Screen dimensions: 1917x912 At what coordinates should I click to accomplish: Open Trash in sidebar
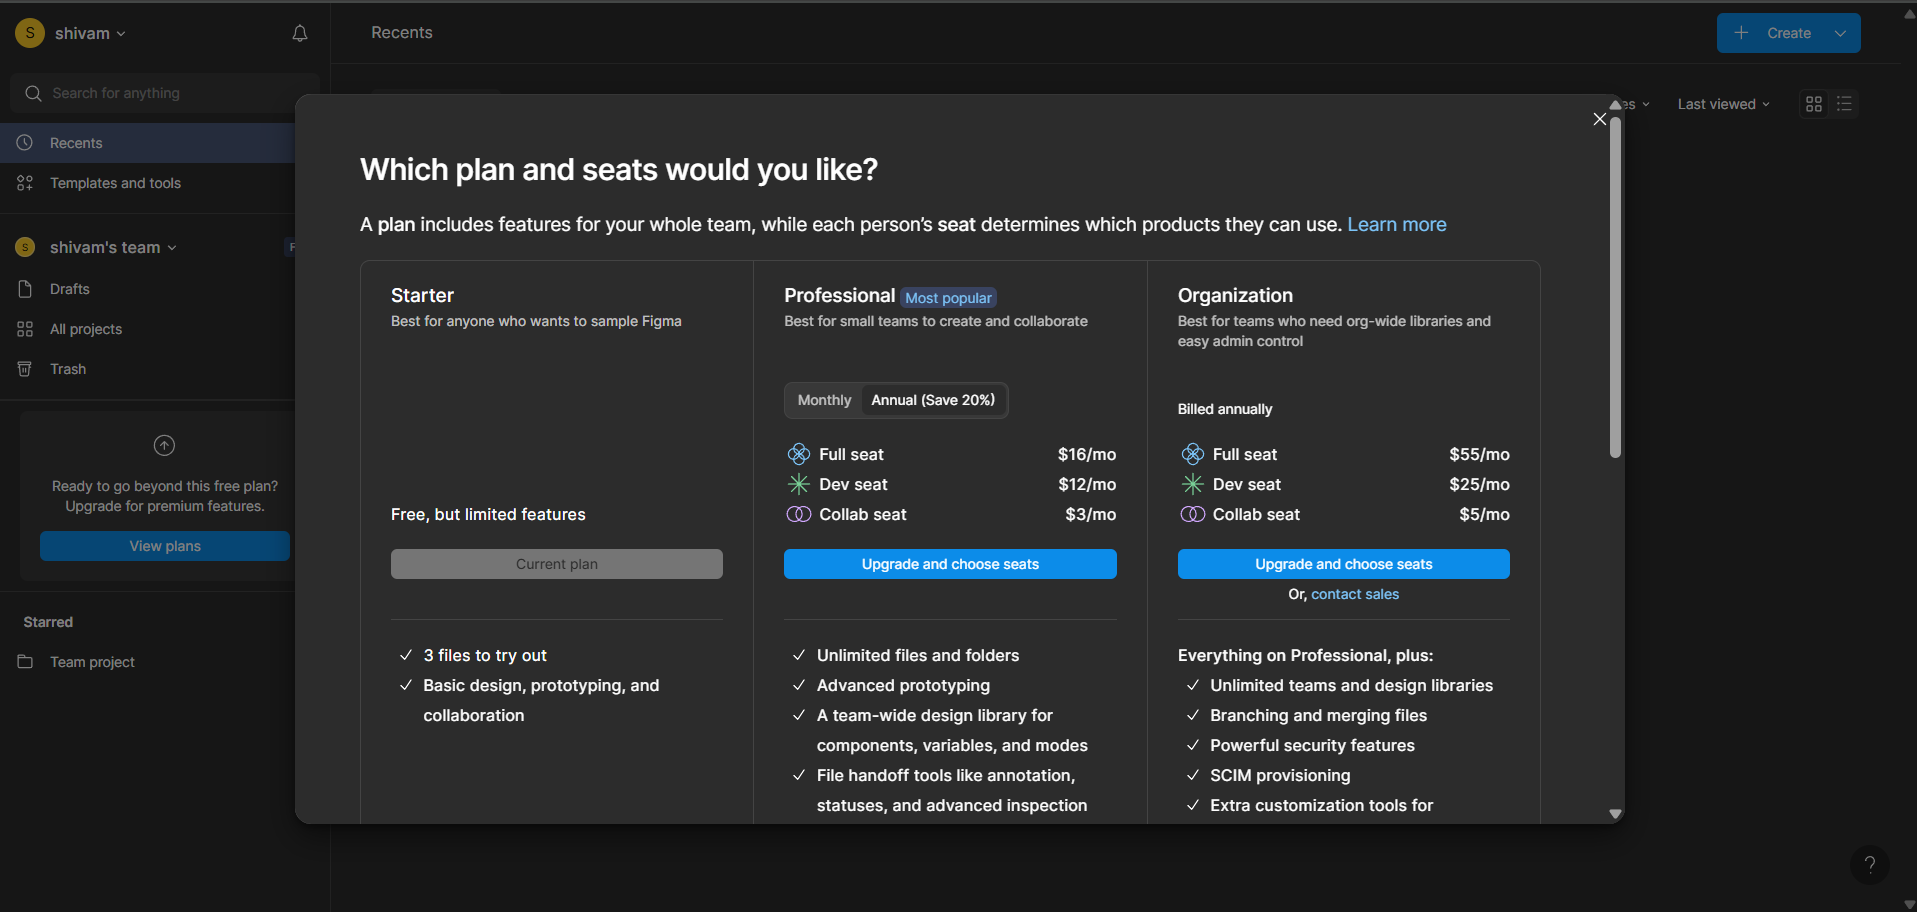[x=148, y=369]
